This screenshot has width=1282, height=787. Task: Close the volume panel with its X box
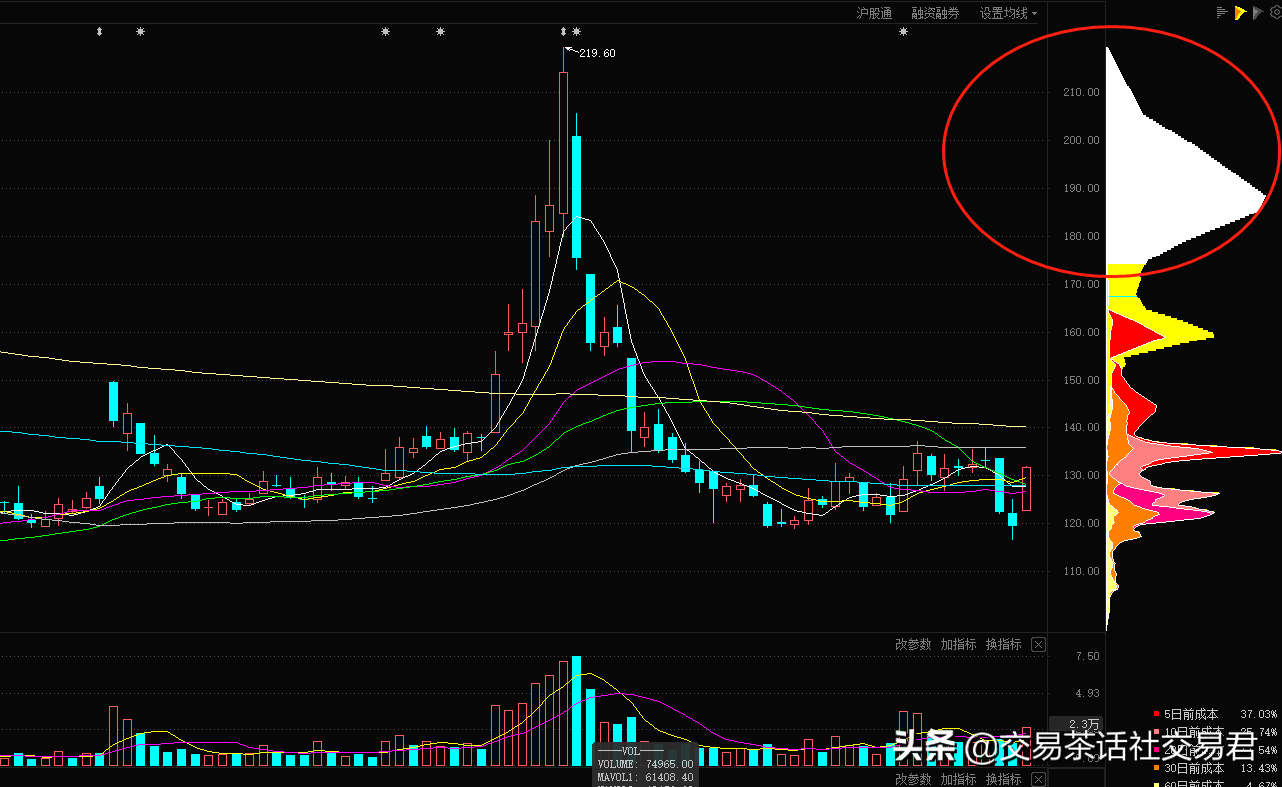tap(1038, 645)
